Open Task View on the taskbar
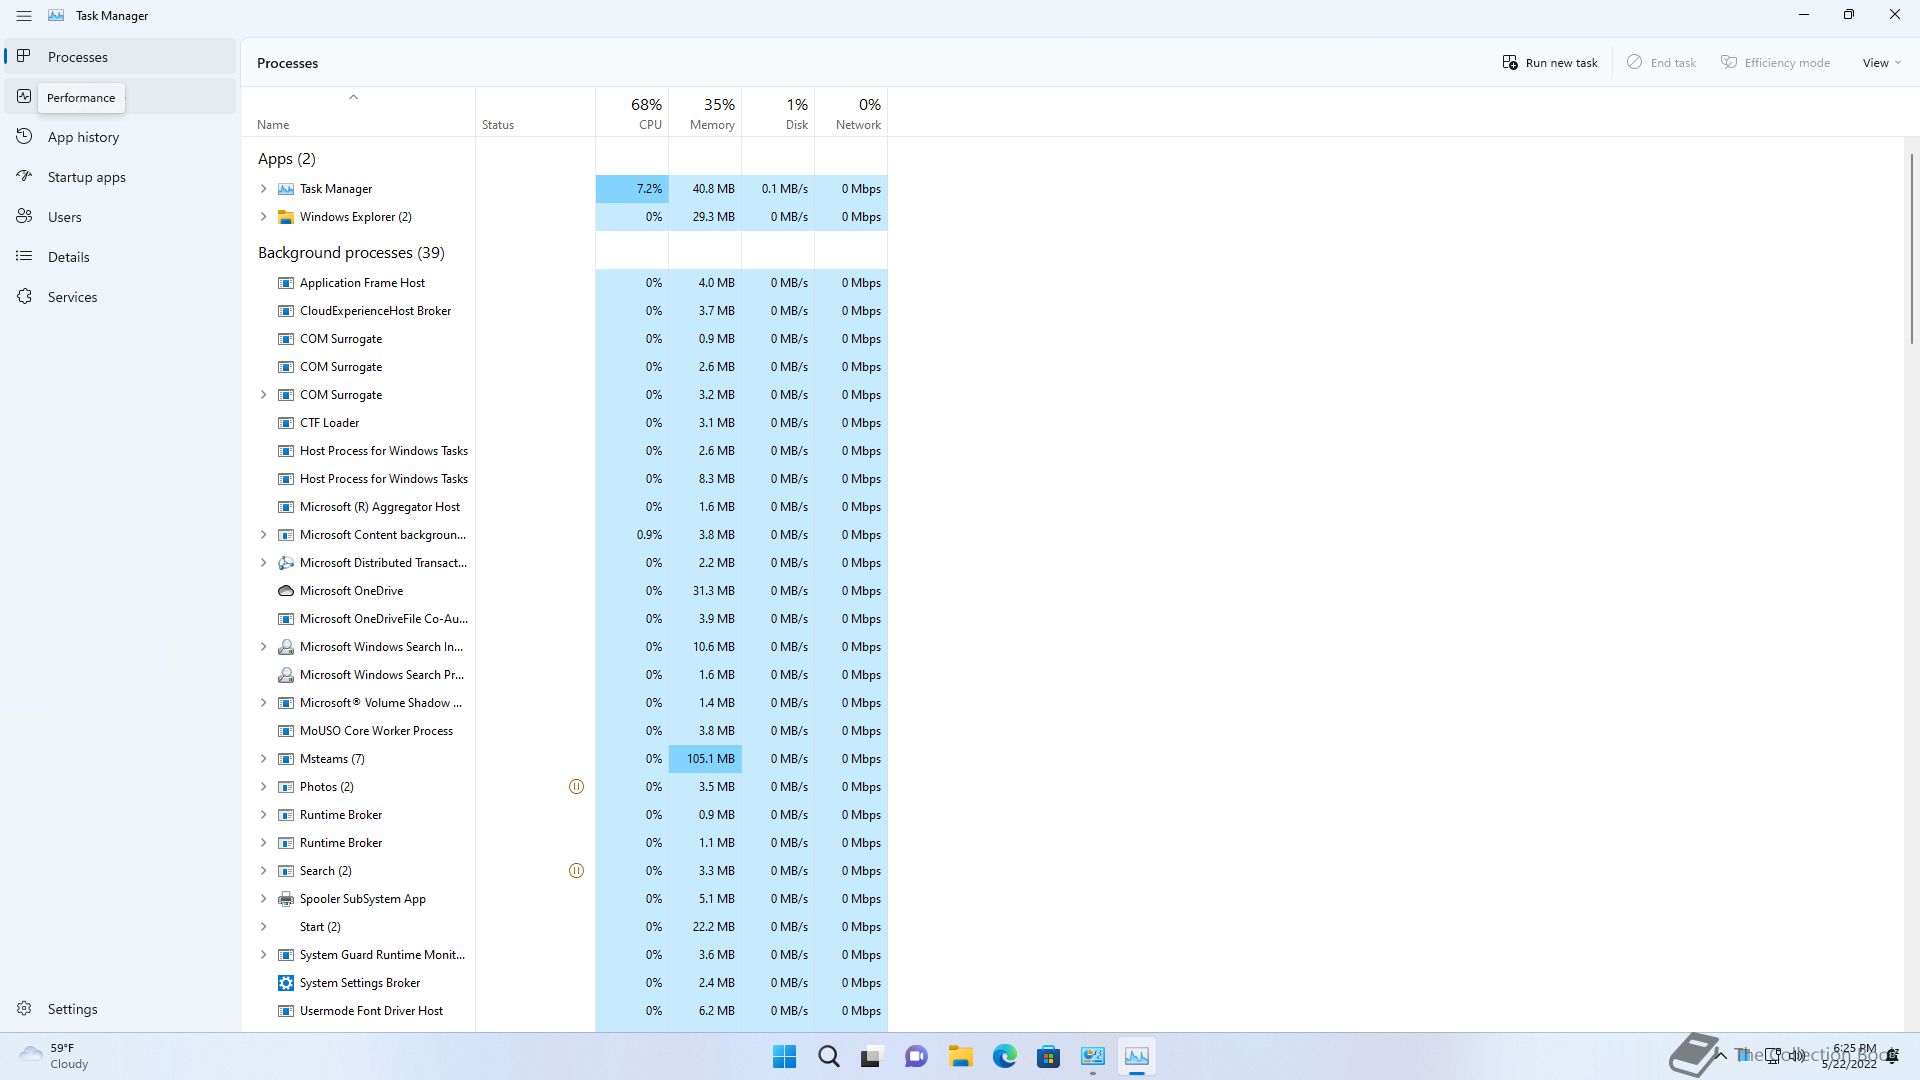This screenshot has width=1920, height=1080. pyautogui.click(x=871, y=1056)
